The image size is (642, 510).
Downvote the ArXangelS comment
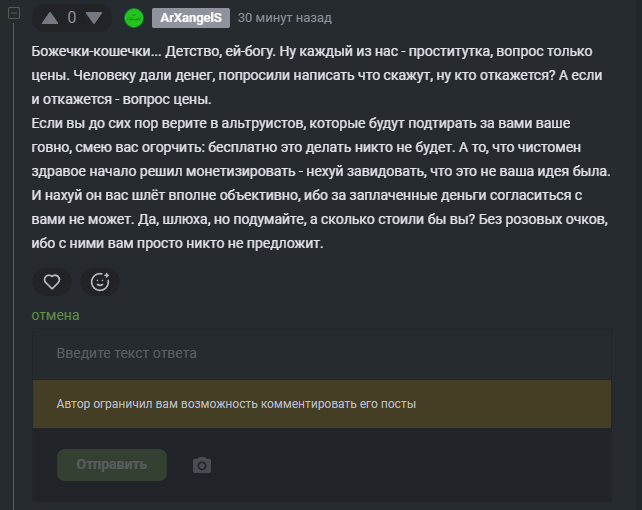93,18
